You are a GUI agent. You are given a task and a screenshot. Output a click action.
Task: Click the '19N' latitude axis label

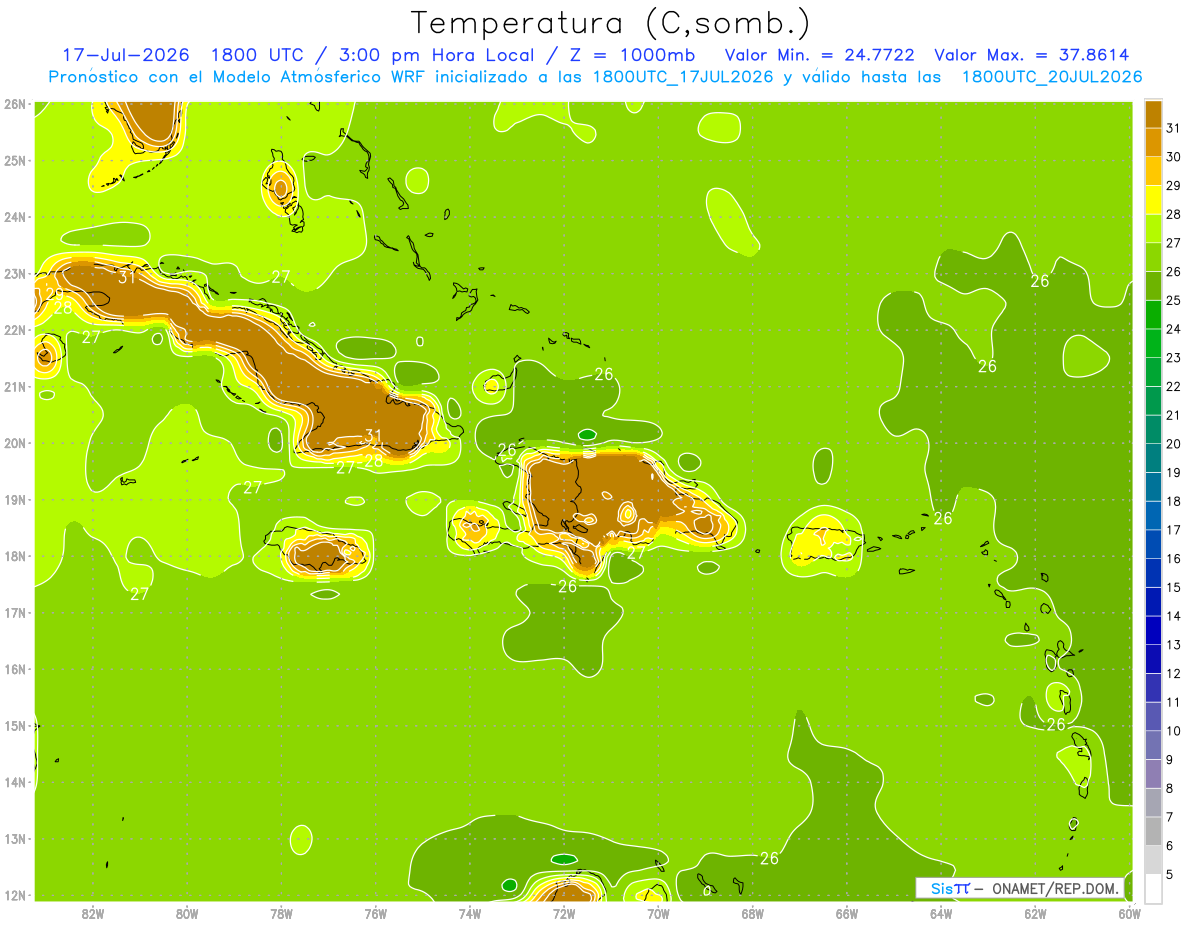[x=15, y=499]
